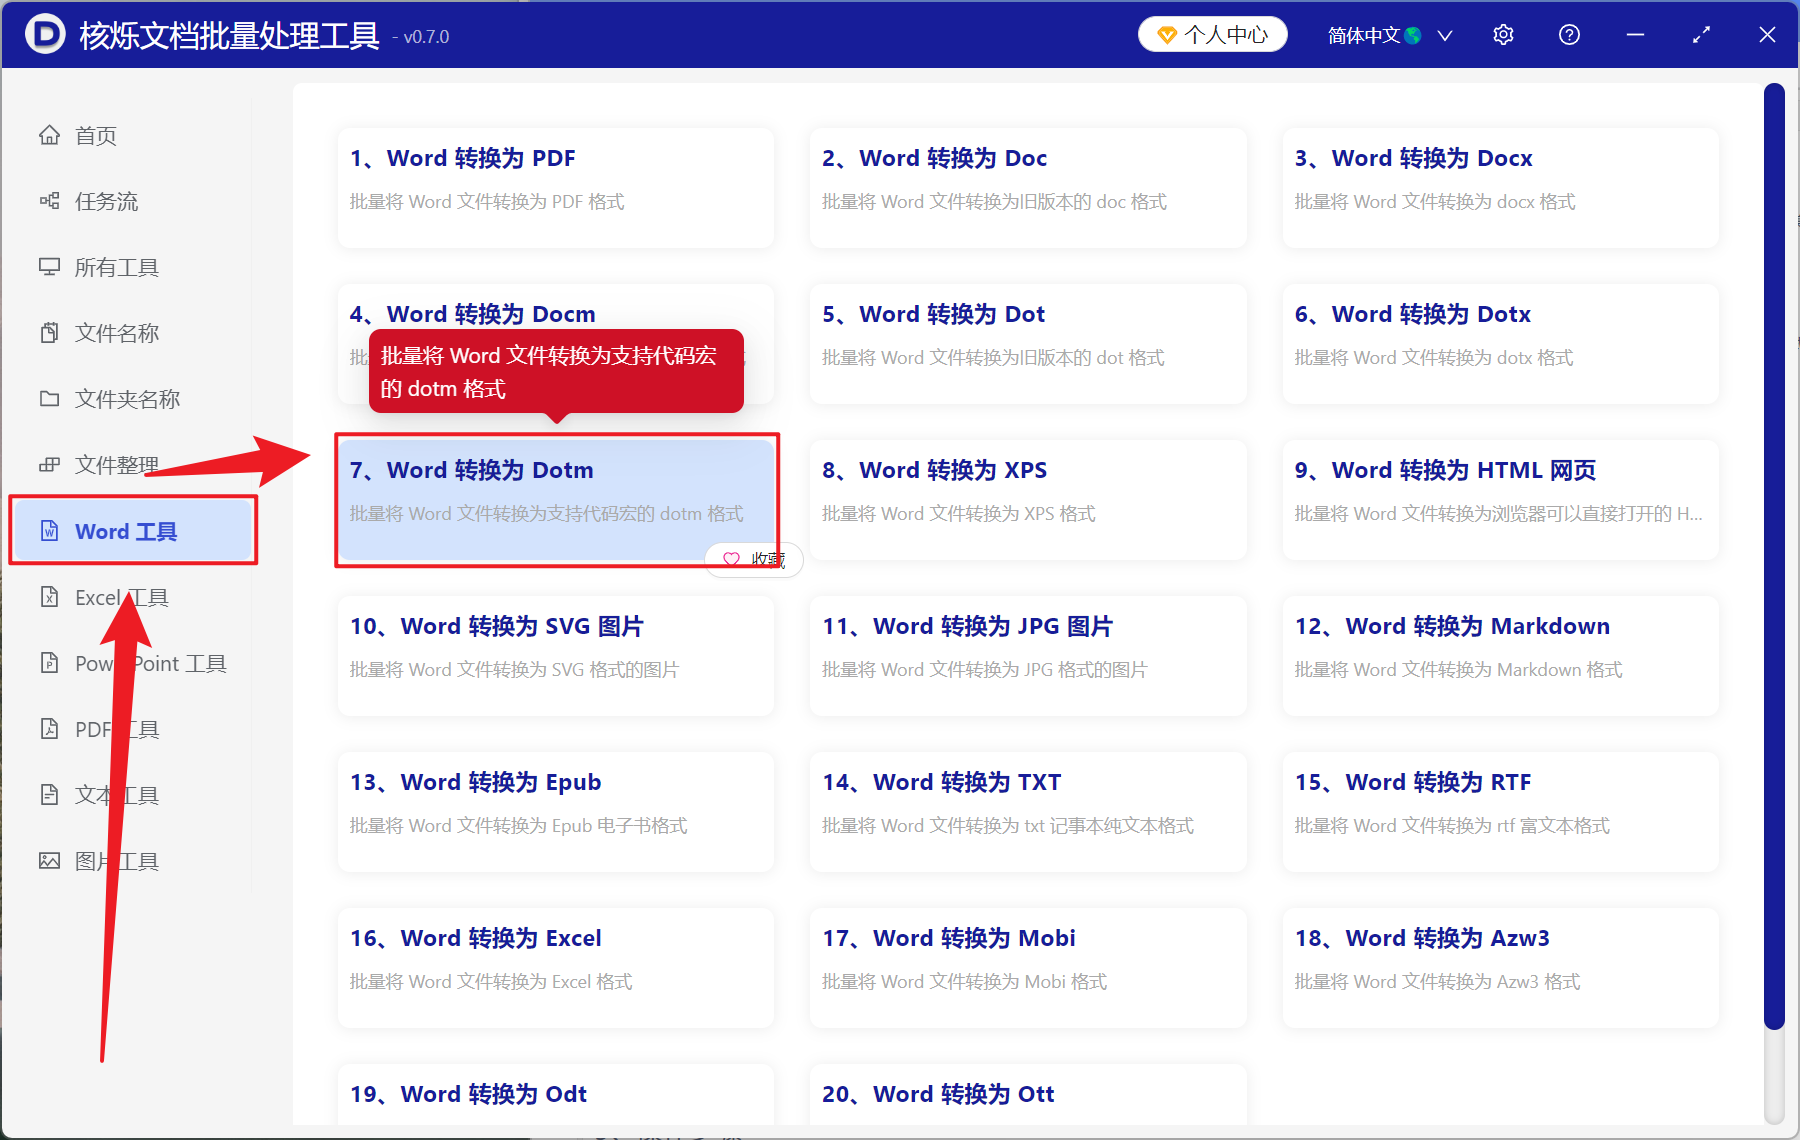Viewport: 1800px width, 1140px height.
Task: Click the text file icon beside 文本工具
Action: click(49, 795)
